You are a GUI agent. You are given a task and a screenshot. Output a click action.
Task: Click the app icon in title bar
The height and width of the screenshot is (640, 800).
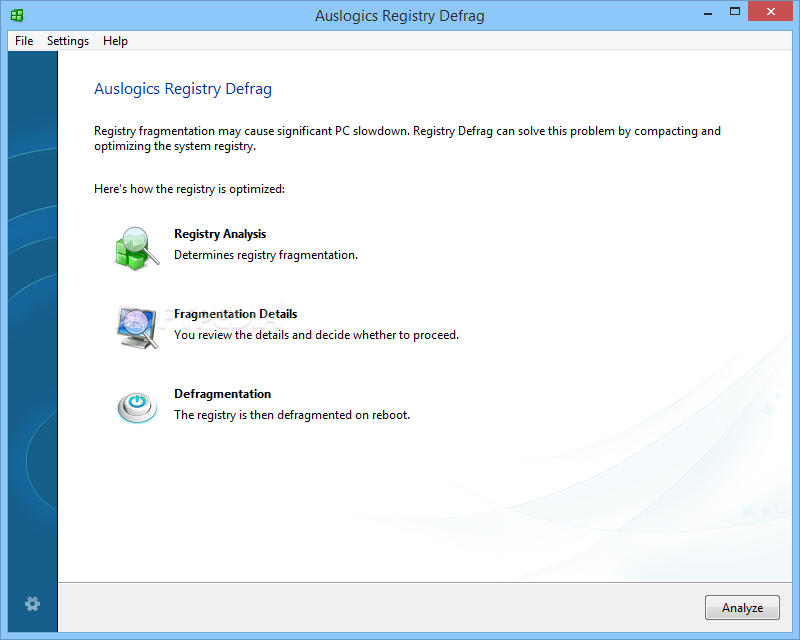point(17,15)
